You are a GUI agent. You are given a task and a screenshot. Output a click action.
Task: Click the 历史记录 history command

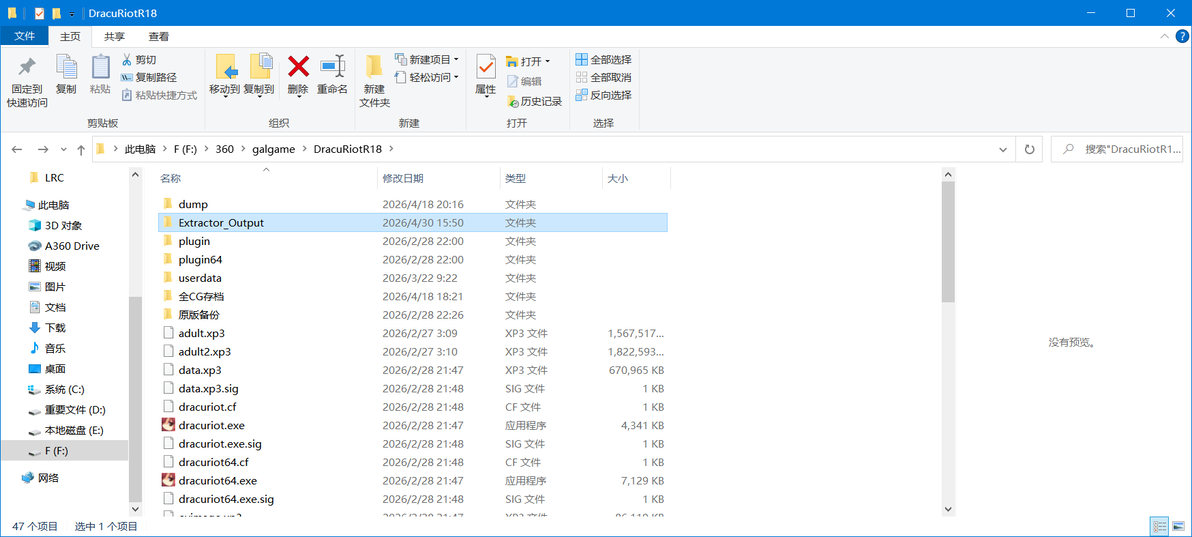click(x=534, y=101)
